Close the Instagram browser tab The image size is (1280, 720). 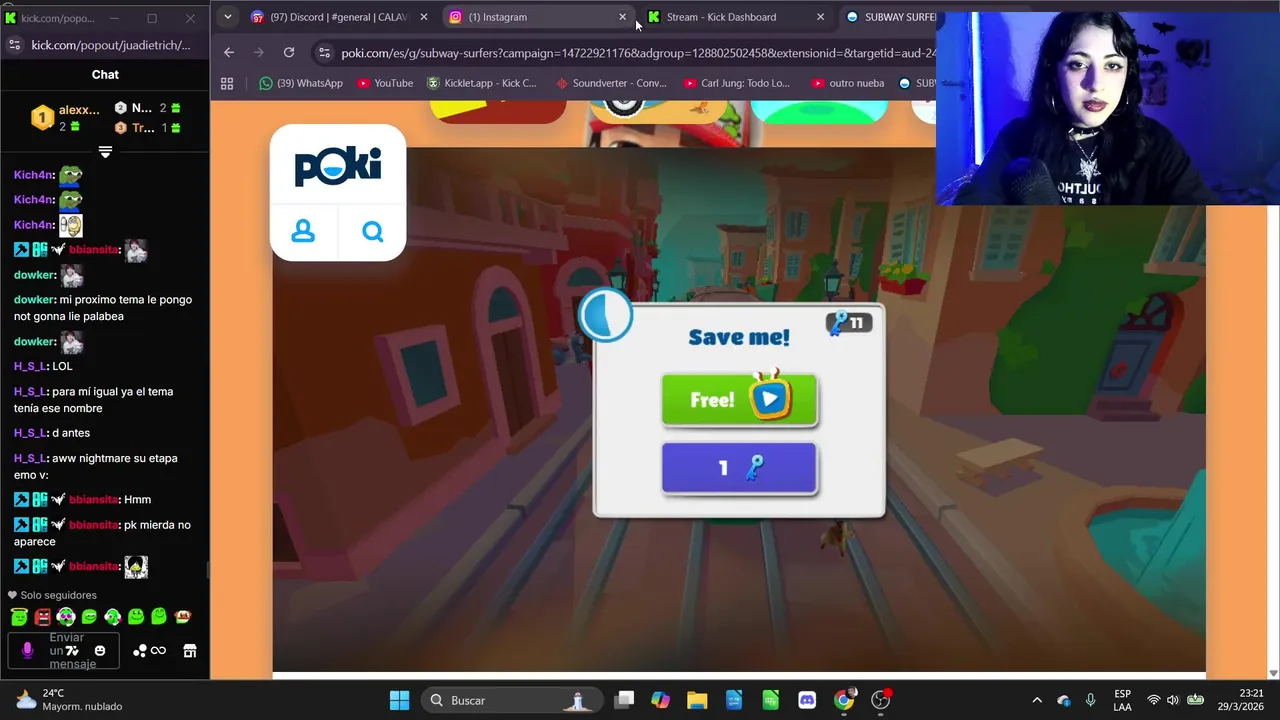click(622, 17)
